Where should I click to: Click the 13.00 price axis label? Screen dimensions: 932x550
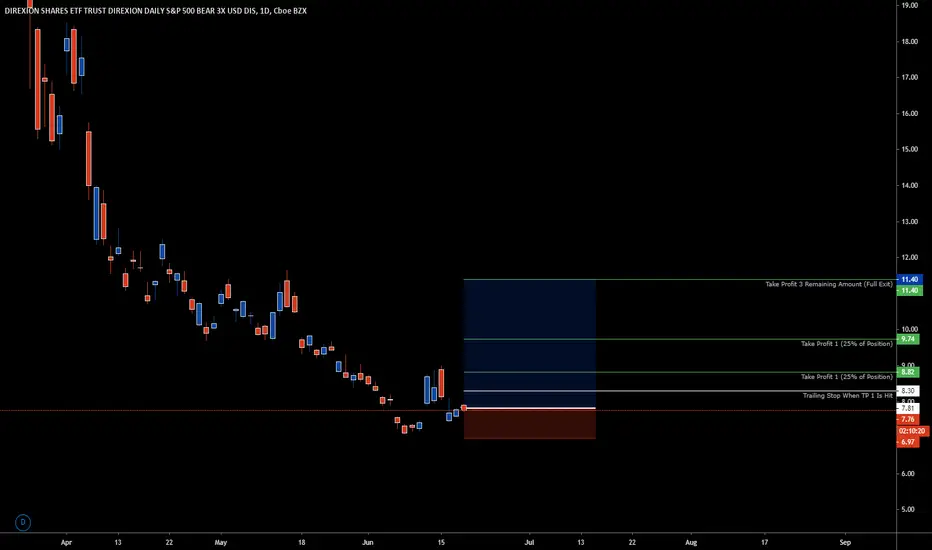(x=909, y=222)
